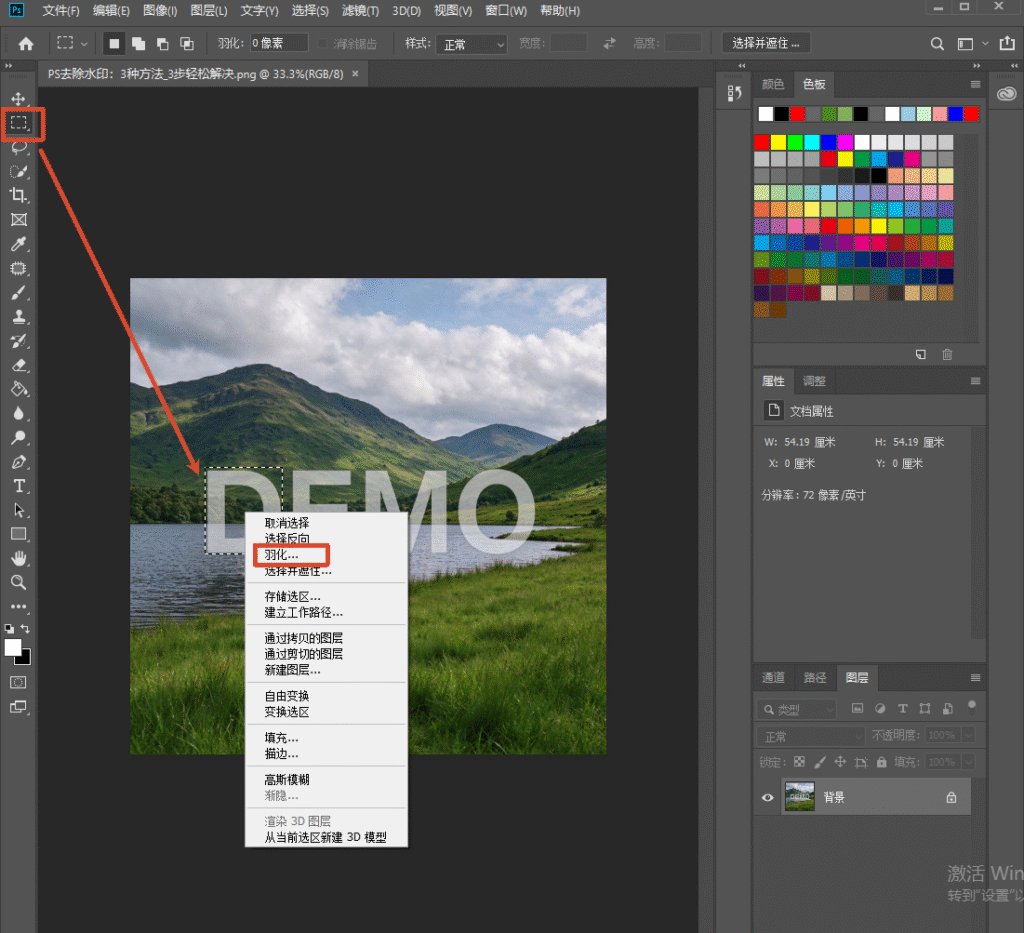The image size is (1024, 933).
Task: Choose 填充... in the context menu
Action: 281,738
